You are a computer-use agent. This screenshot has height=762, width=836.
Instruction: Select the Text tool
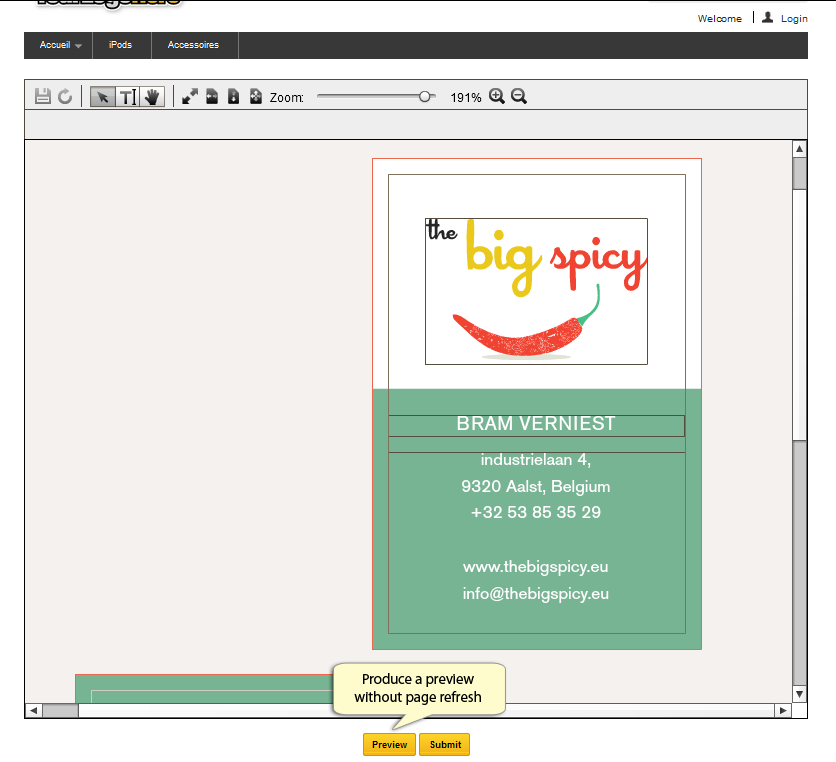tap(128, 97)
